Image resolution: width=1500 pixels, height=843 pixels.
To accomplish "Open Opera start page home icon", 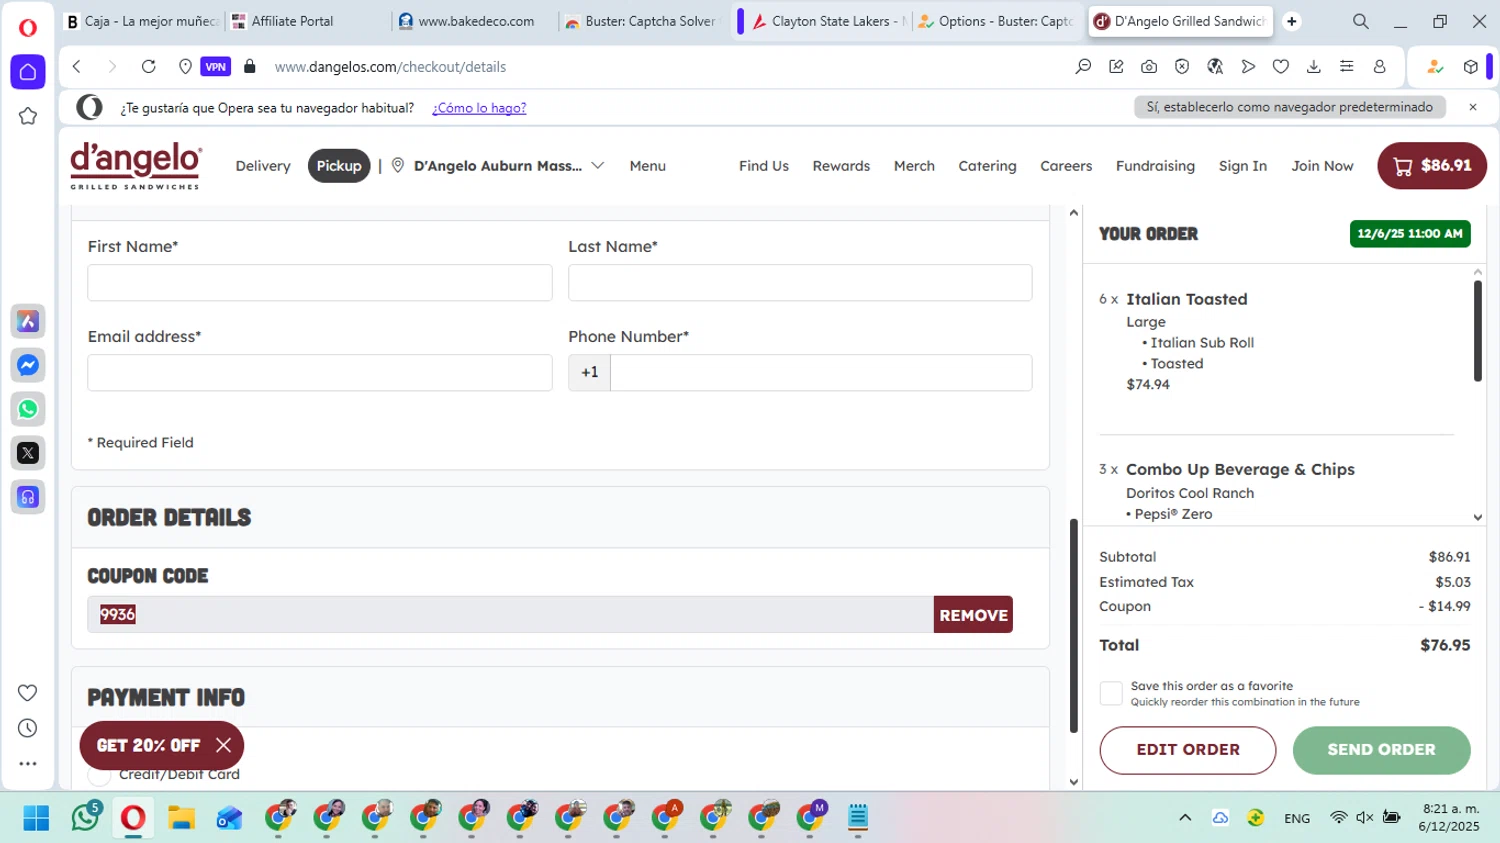I will coord(28,72).
